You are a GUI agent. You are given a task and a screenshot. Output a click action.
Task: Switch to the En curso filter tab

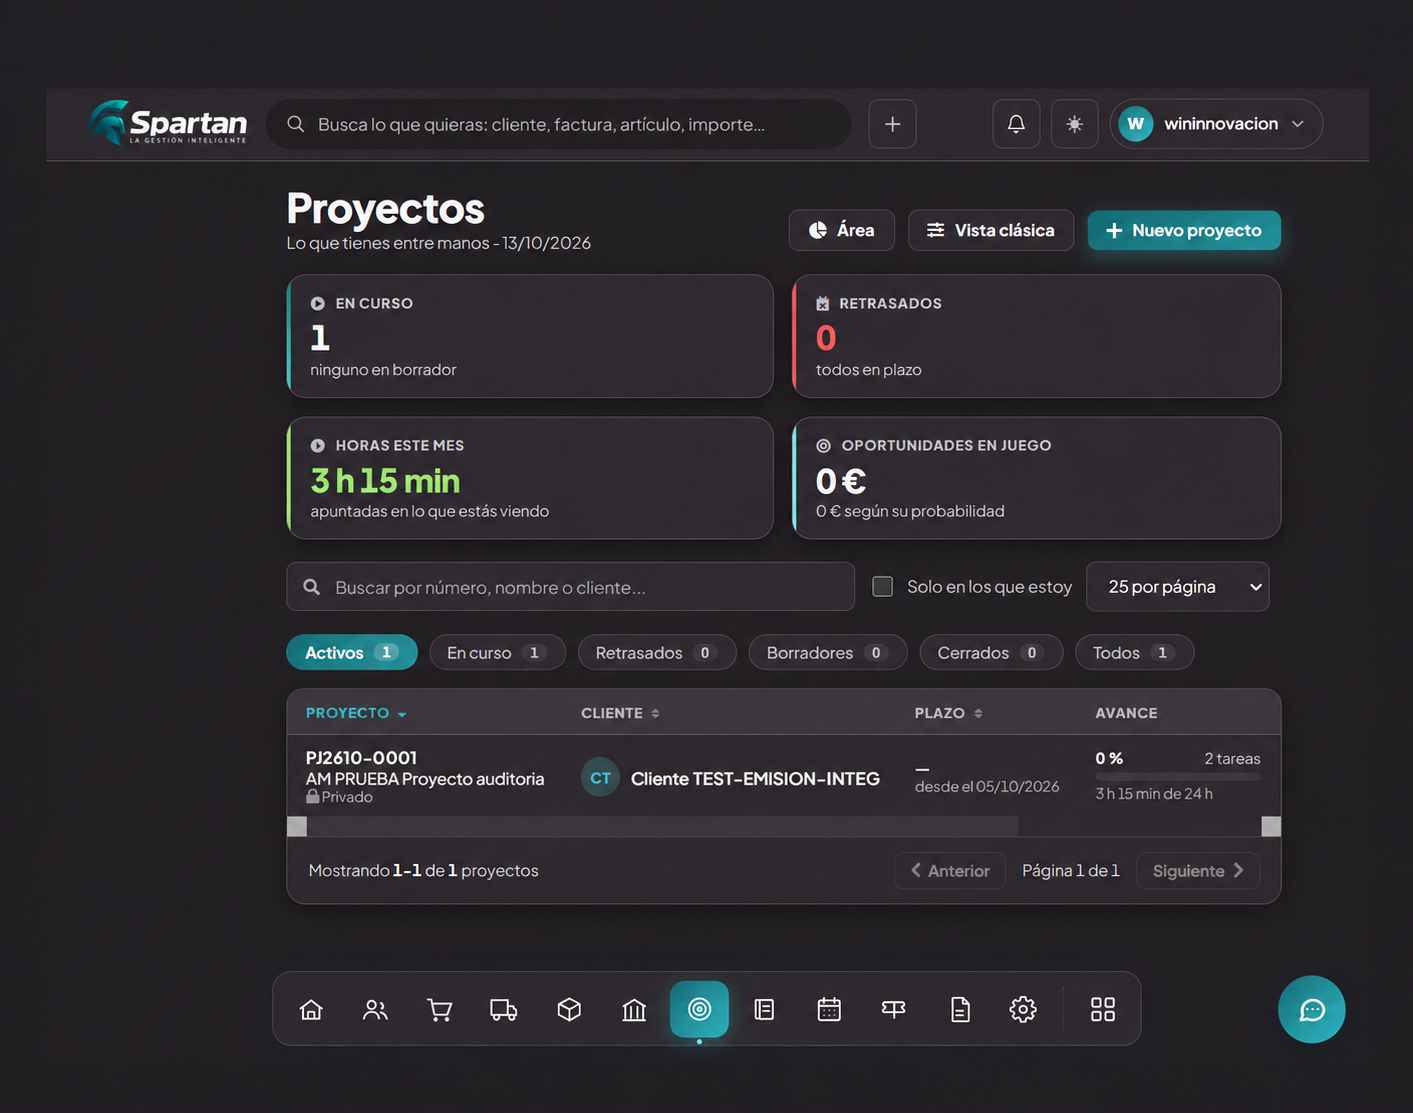coord(497,652)
